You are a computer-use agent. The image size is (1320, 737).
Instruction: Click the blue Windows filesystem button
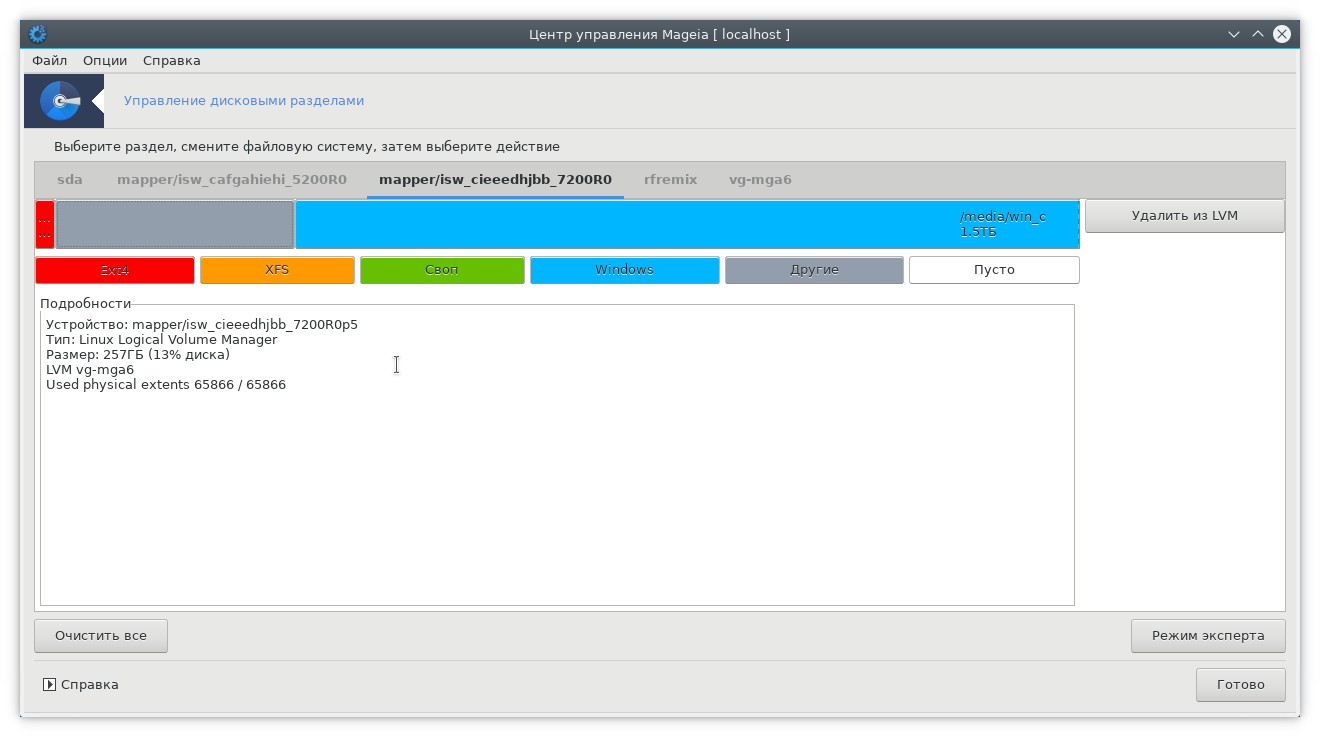click(625, 270)
